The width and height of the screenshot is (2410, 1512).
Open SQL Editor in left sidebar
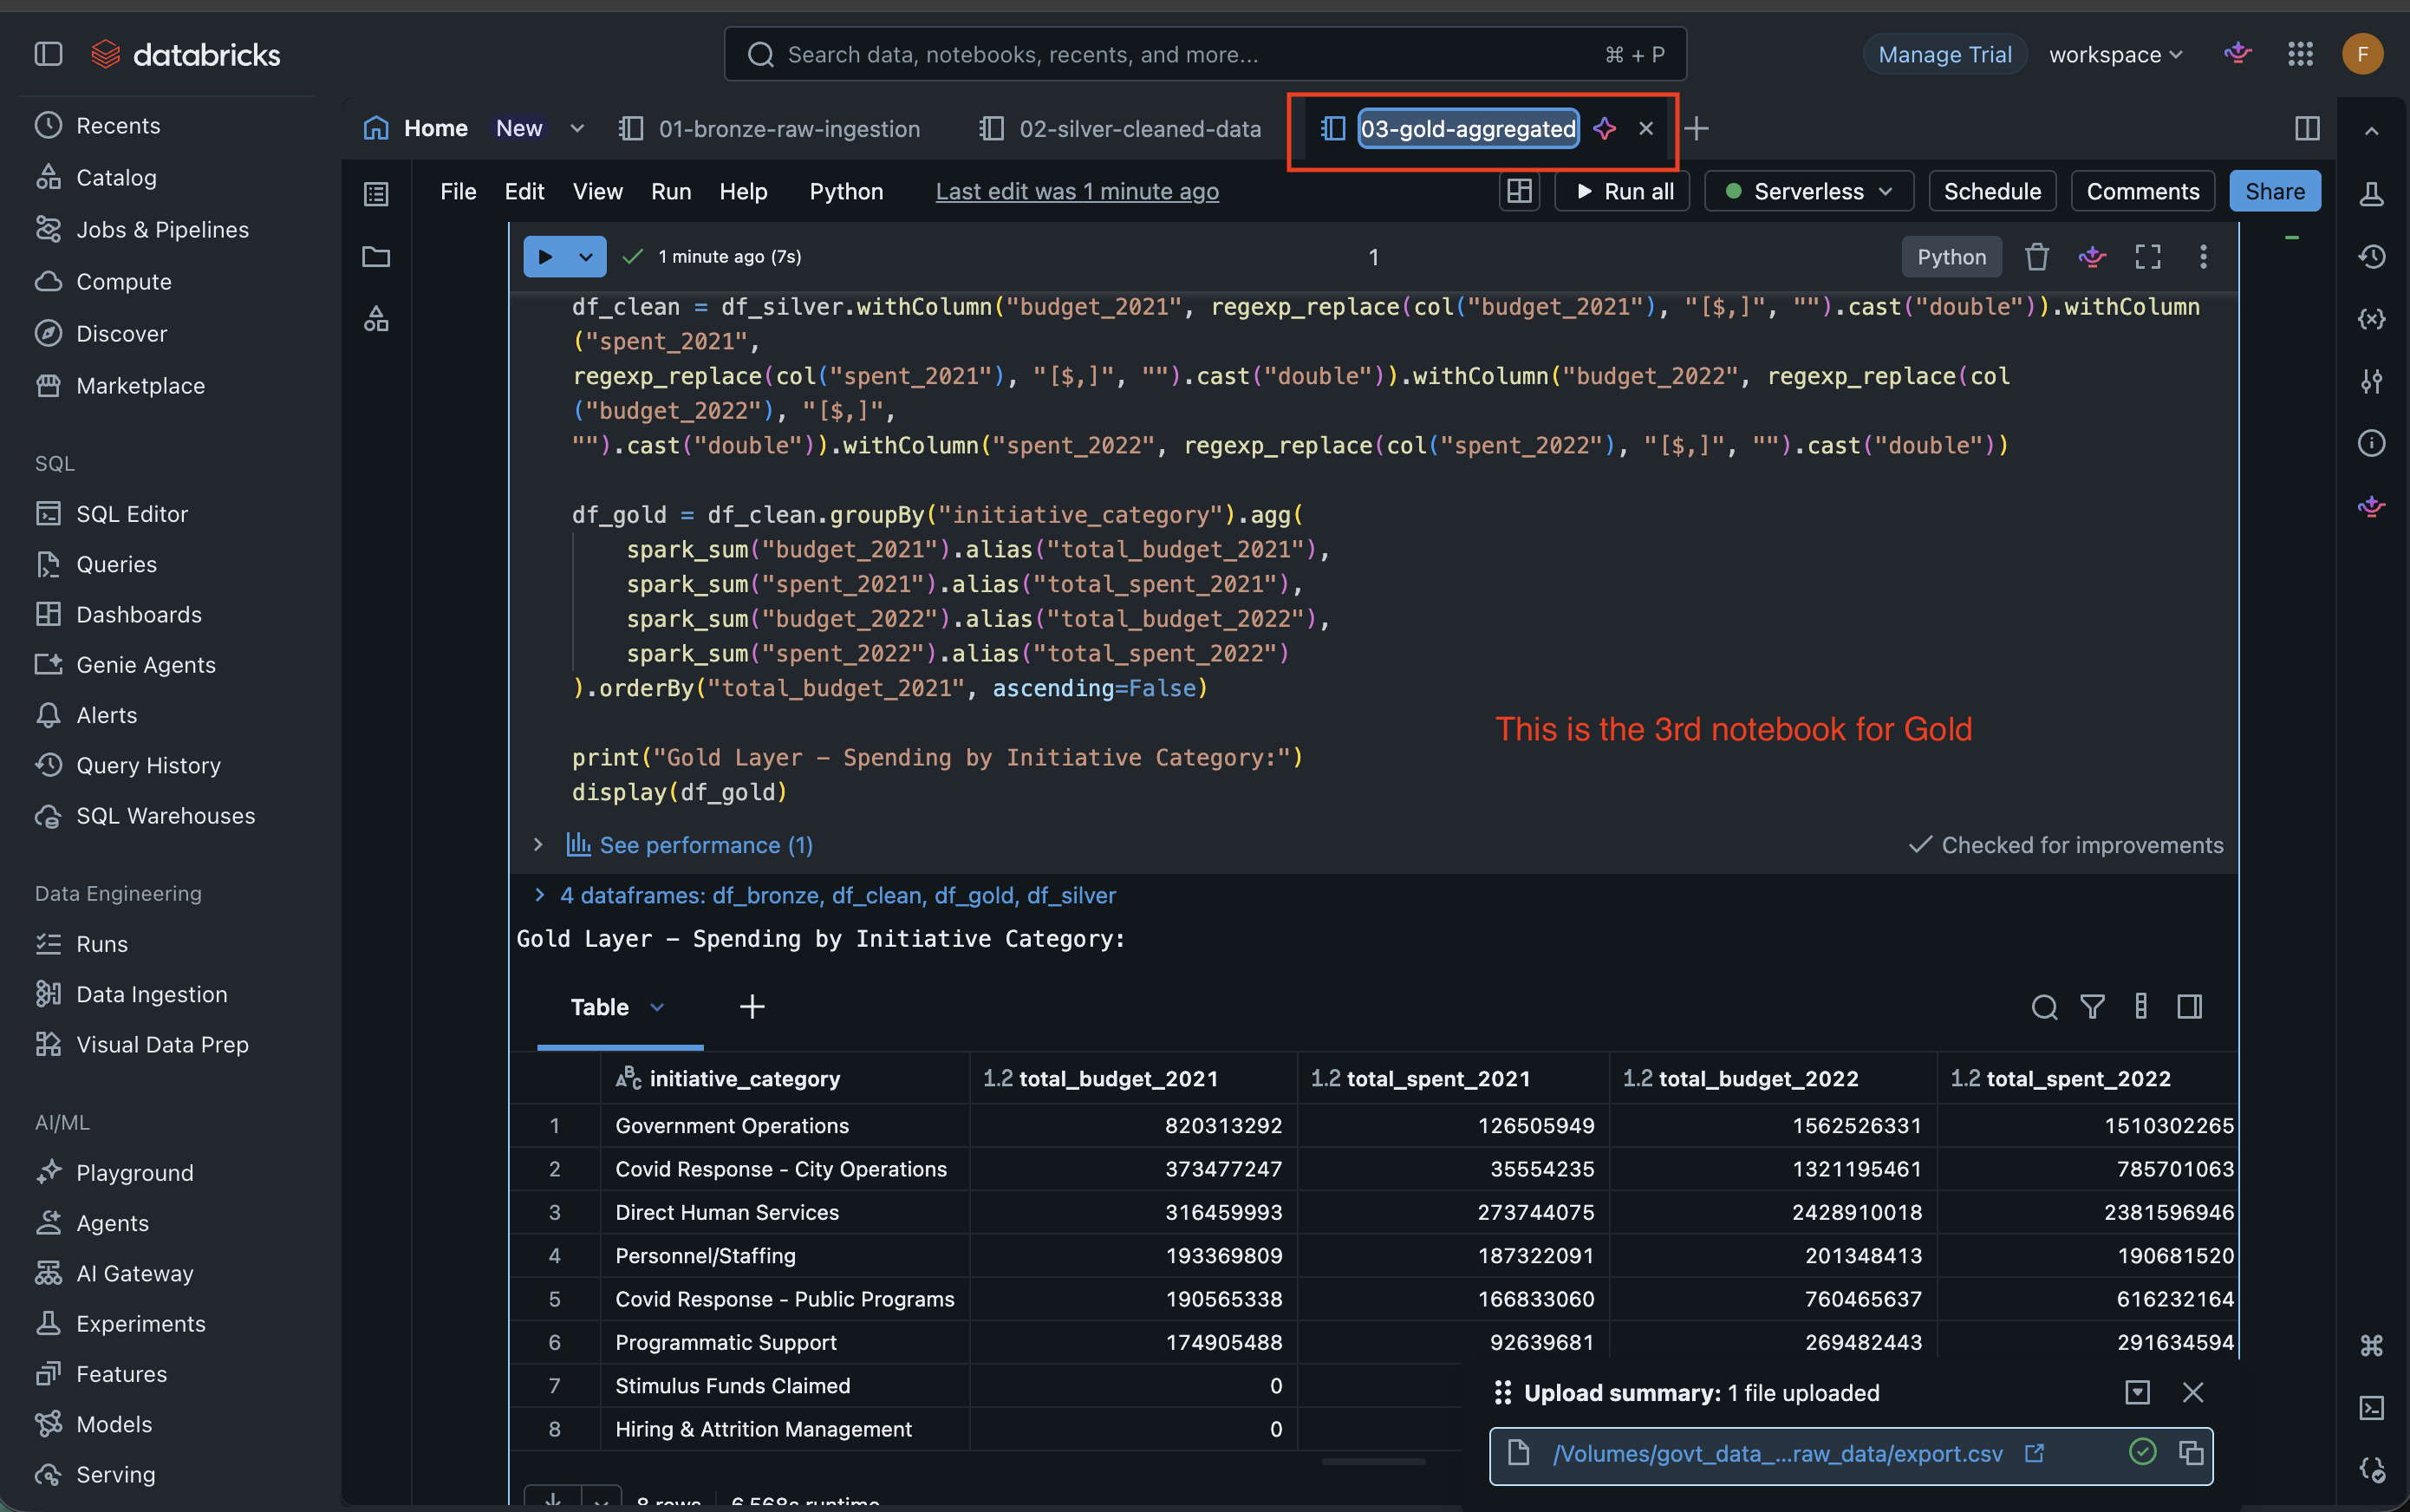coord(132,514)
